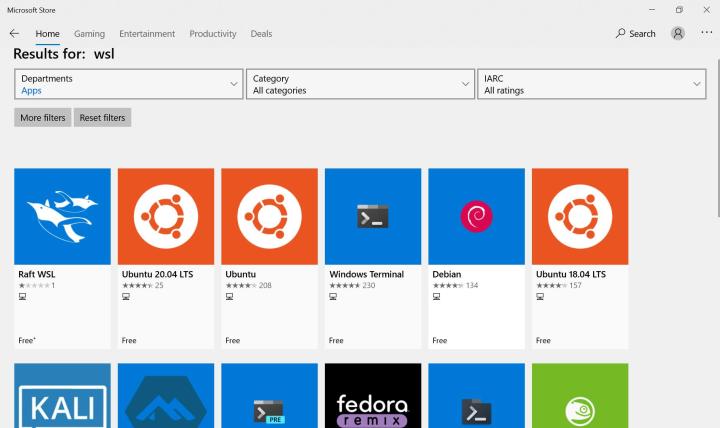Image resolution: width=720 pixels, height=428 pixels.
Task: Click the PC device icon under Windows Terminal
Action: click(x=333, y=297)
